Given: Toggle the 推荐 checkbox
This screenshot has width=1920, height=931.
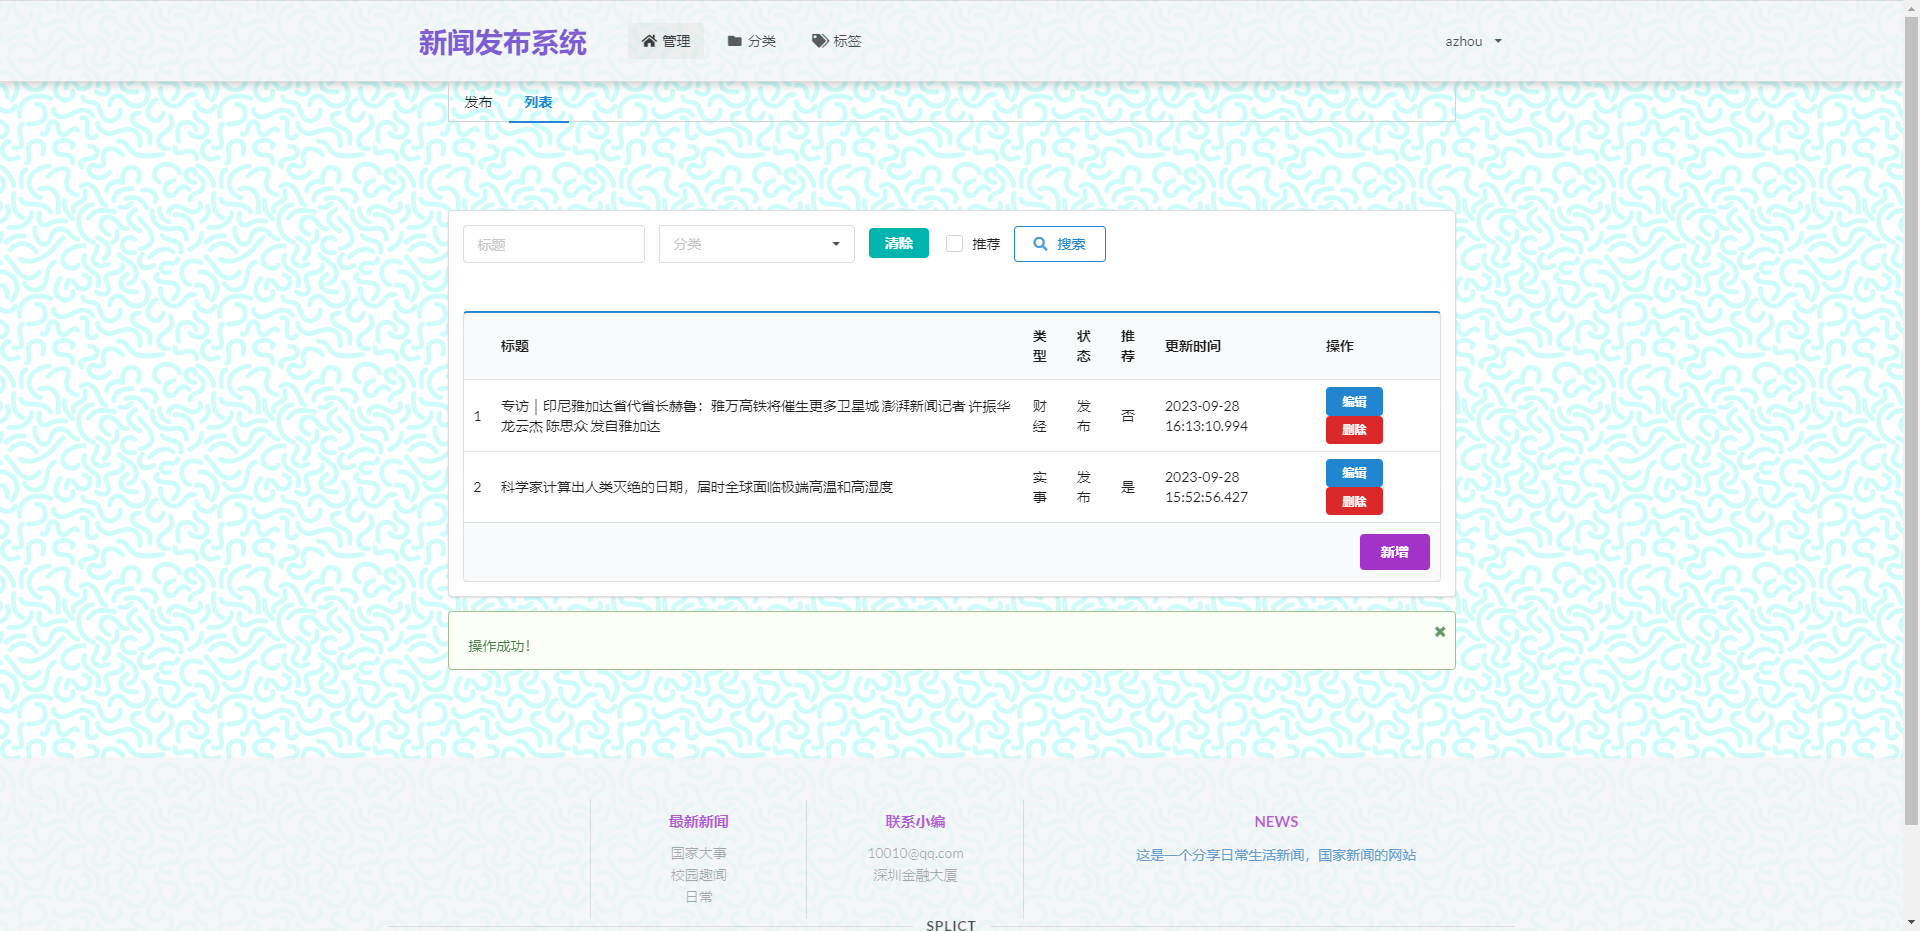Looking at the screenshot, I should (x=954, y=244).
